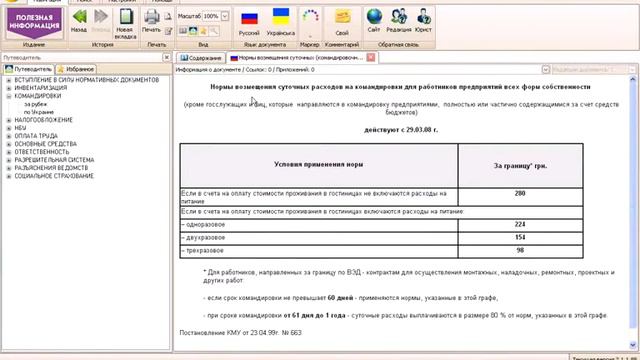
Task: Click the search magnifier icon in Вид group
Action: [x=213, y=31]
